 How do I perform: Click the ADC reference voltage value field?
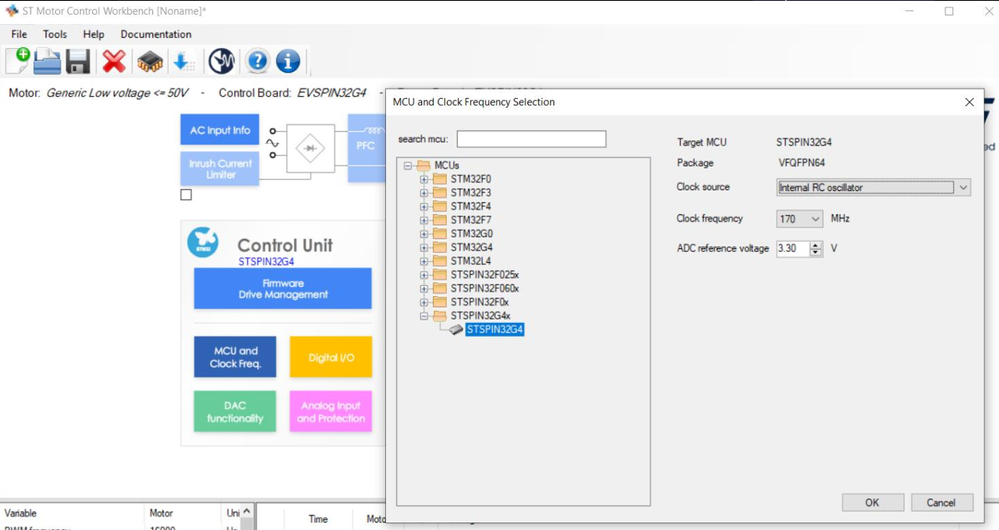(793, 248)
